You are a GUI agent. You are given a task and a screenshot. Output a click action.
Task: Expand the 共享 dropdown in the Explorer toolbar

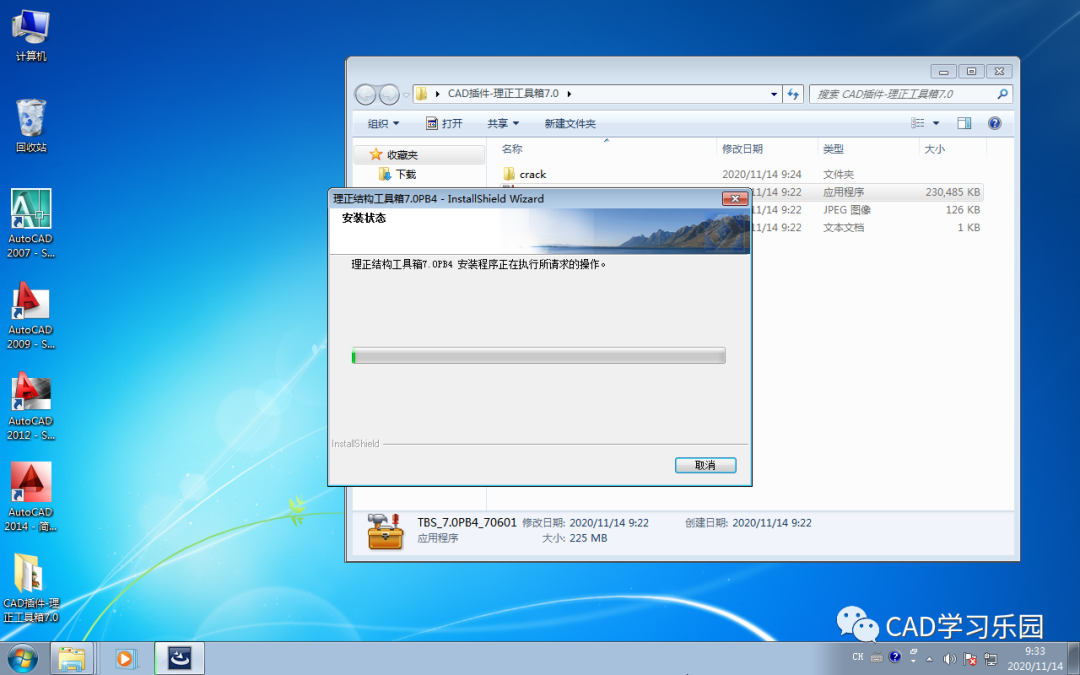[503, 123]
